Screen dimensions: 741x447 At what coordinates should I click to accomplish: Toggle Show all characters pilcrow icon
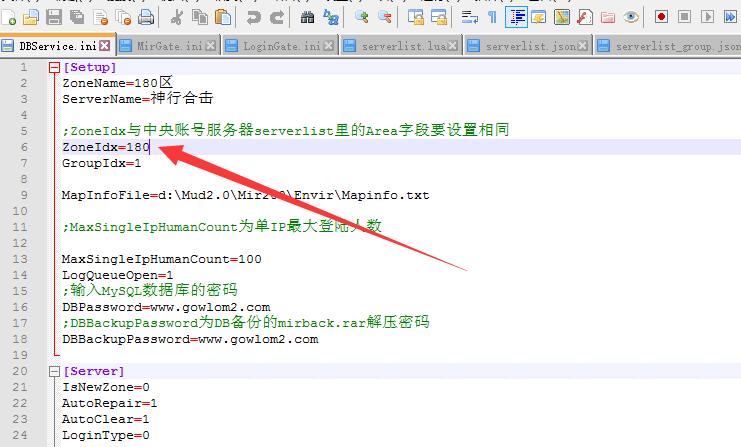[492, 17]
